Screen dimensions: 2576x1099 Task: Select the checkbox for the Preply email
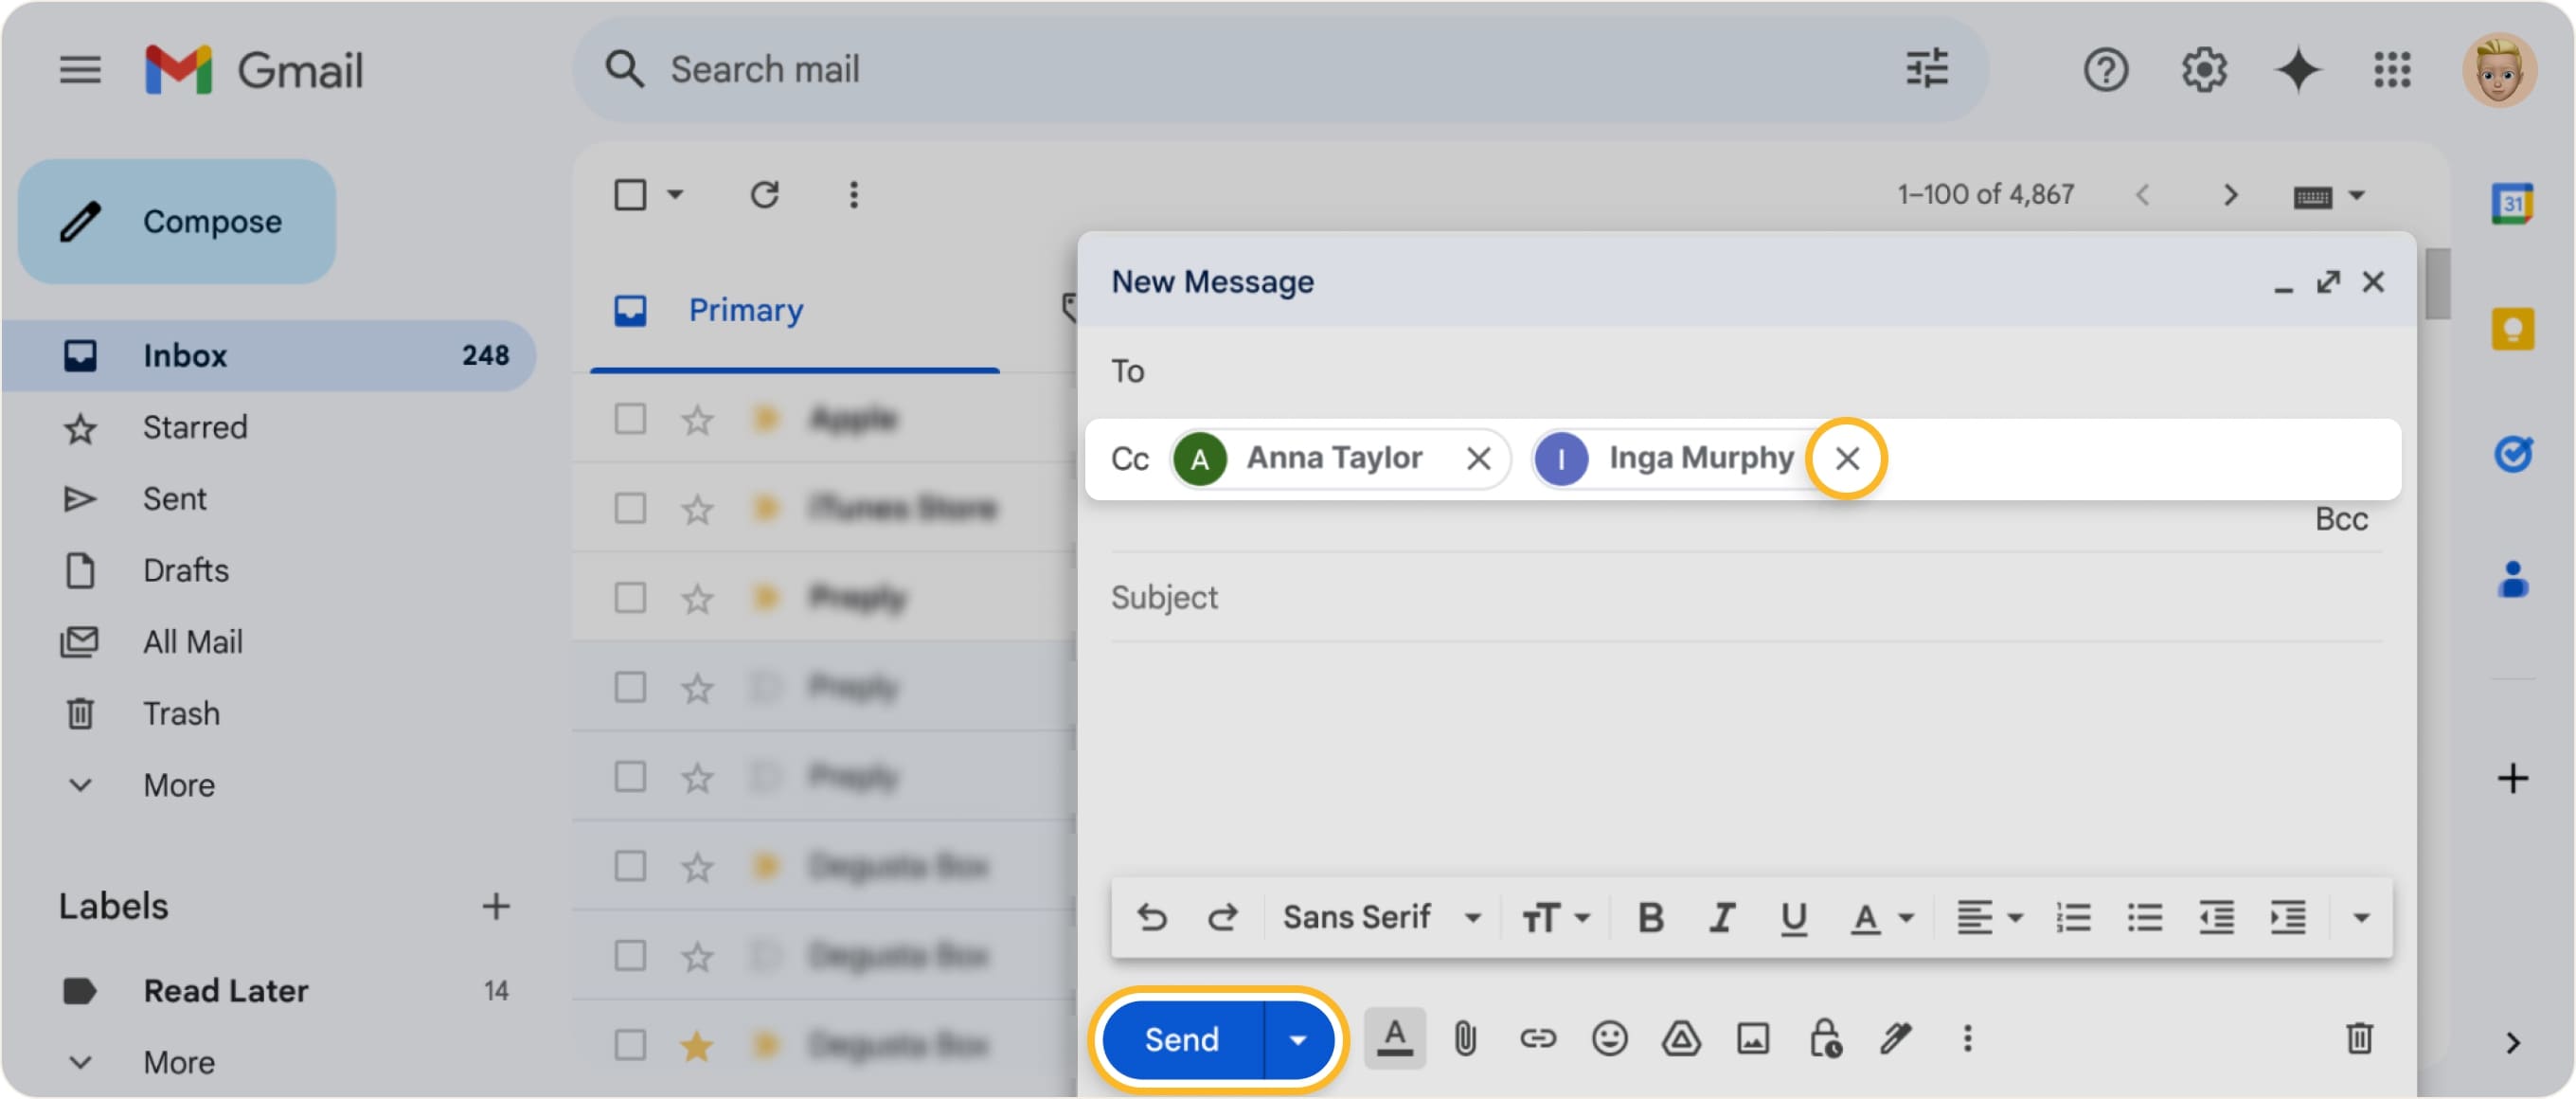pos(629,597)
